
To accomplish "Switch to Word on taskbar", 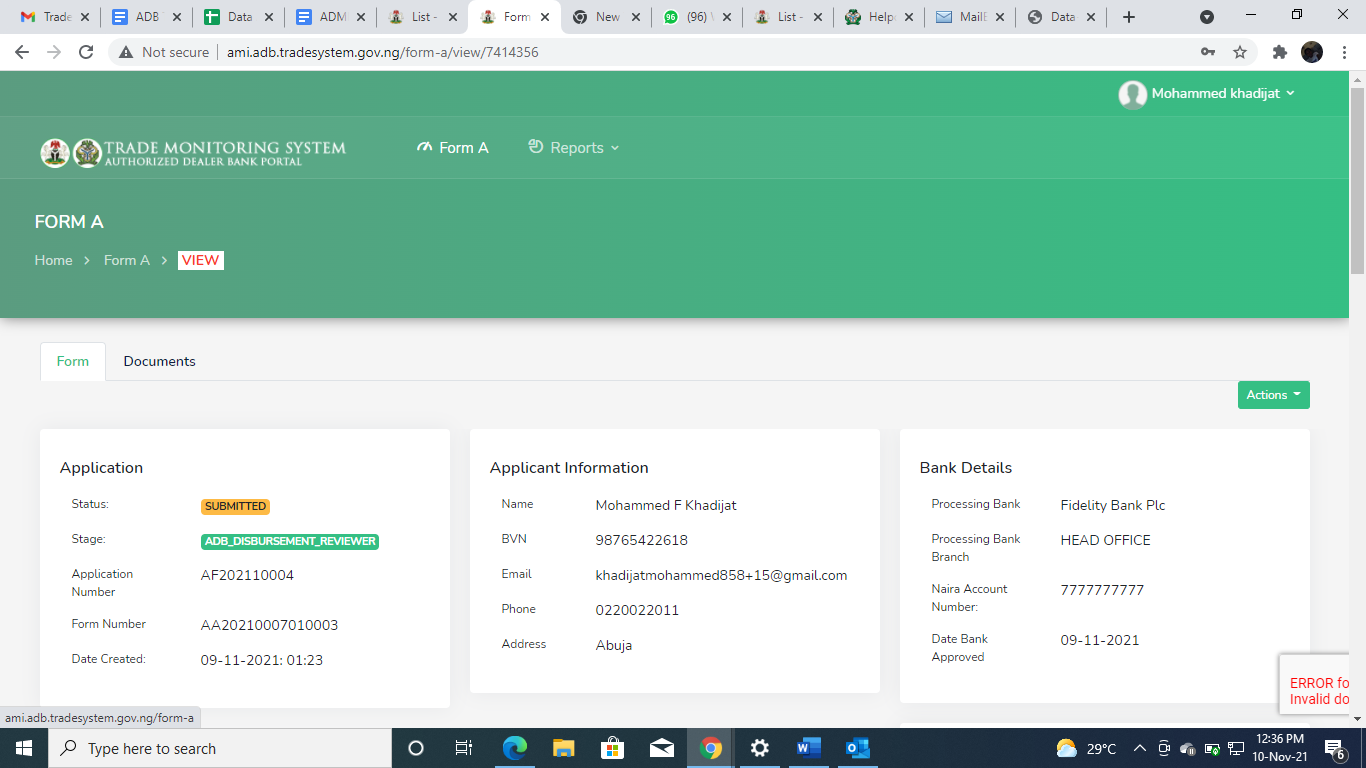I will point(808,748).
